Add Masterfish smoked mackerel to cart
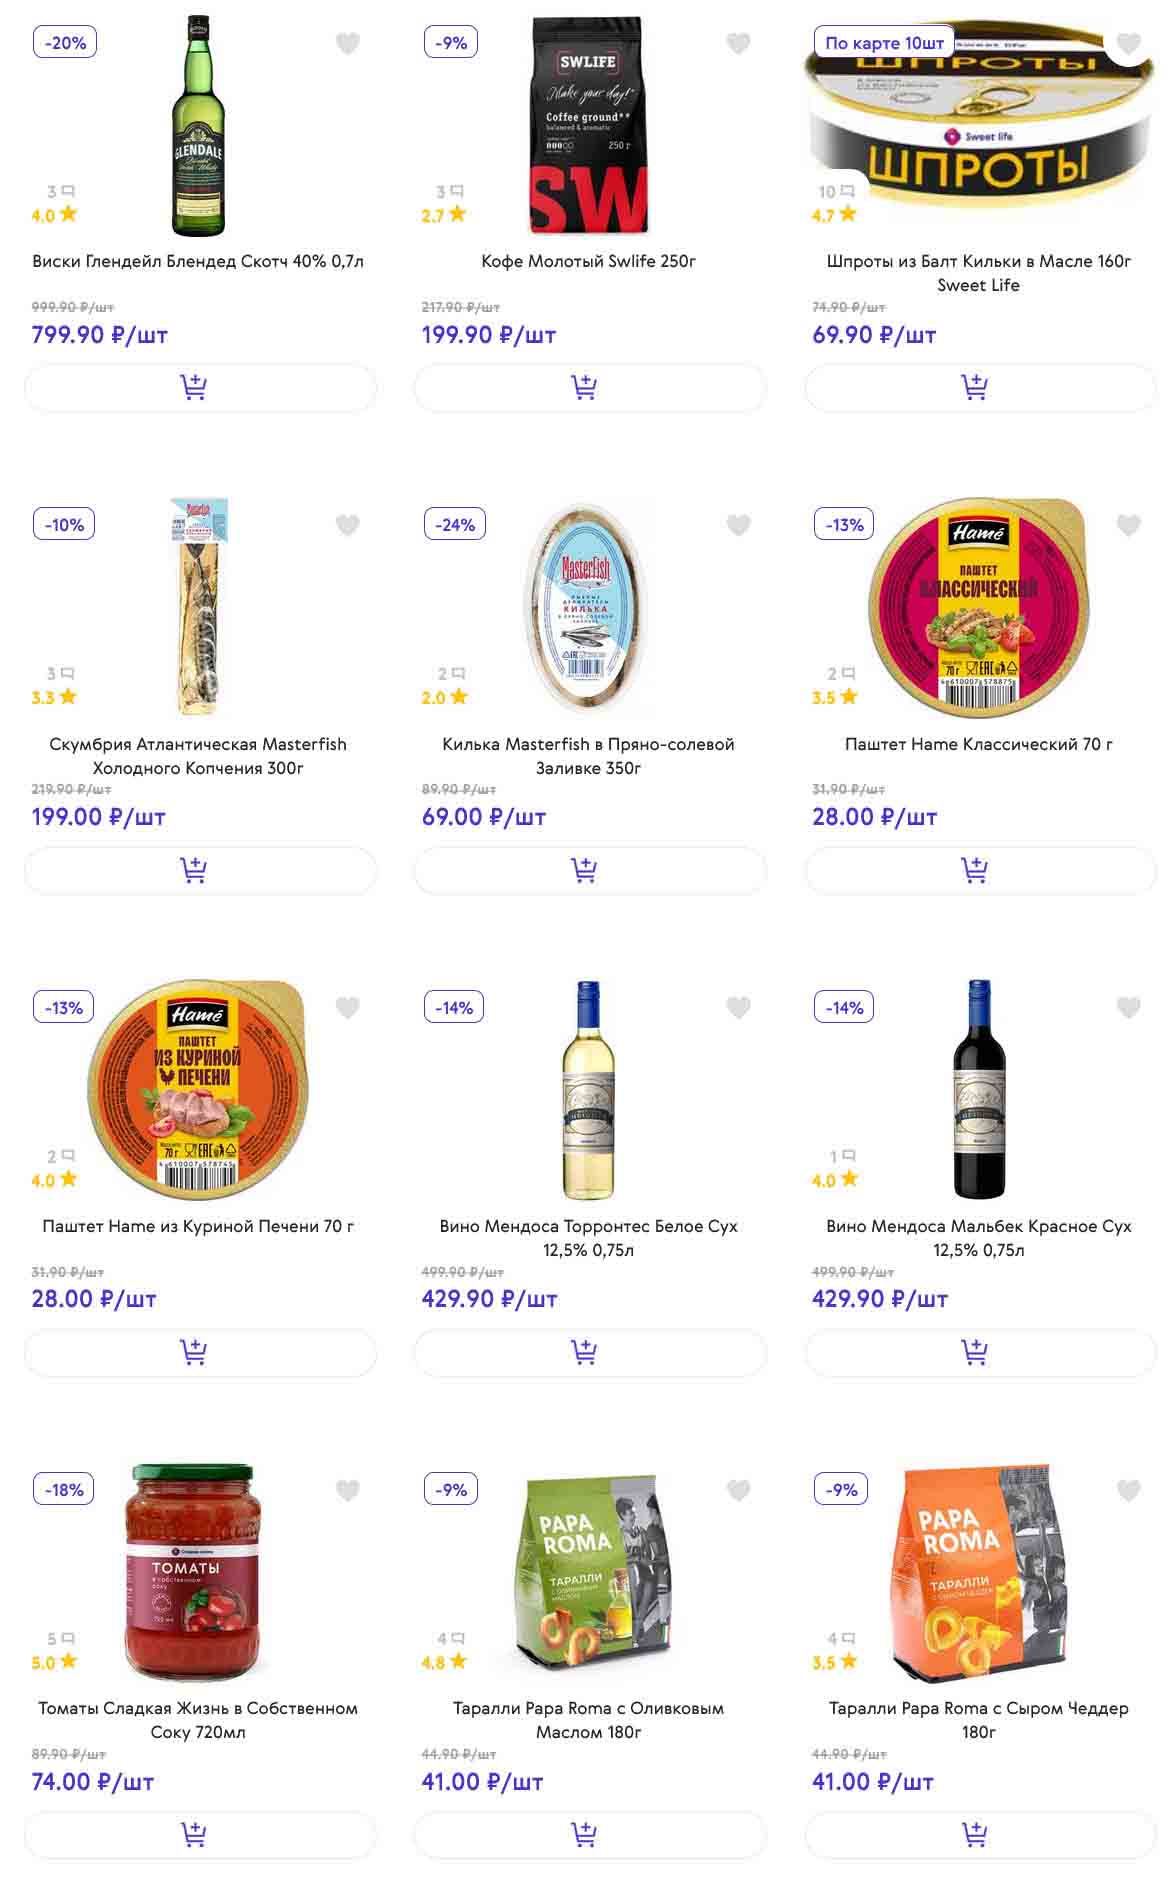This screenshot has width=1170, height=1888. tap(200, 870)
